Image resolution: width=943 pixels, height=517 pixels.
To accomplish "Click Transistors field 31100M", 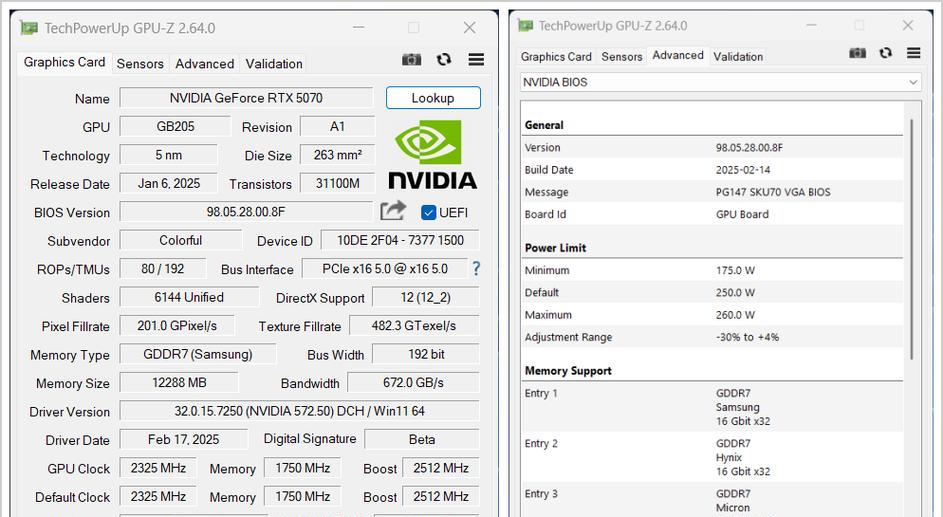I will click(x=337, y=183).
